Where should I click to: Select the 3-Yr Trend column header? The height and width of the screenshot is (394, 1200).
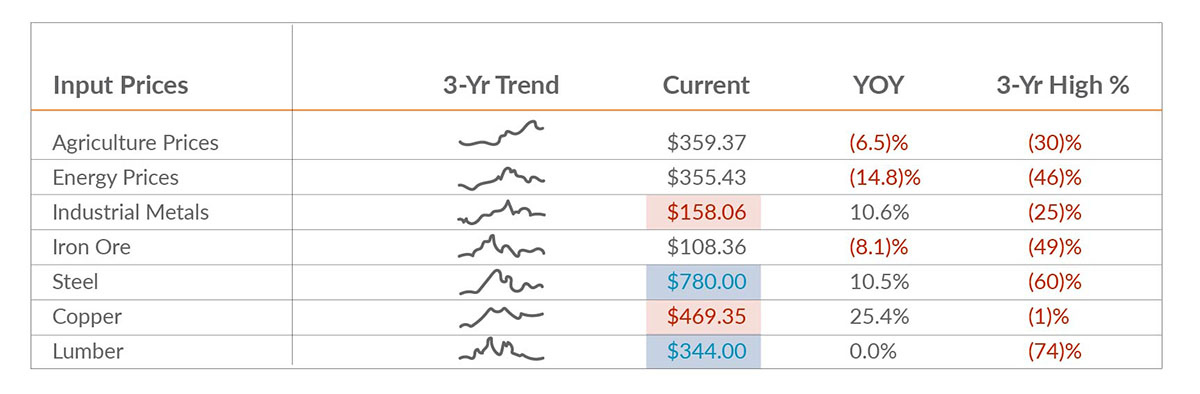pyautogui.click(x=501, y=85)
